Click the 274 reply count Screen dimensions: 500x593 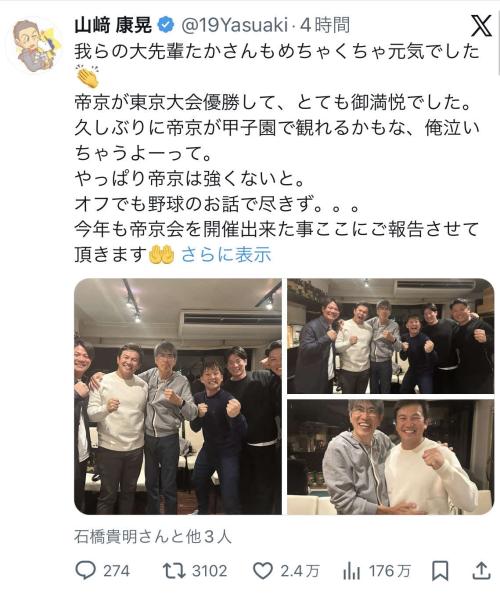pyautogui.click(x=116, y=571)
